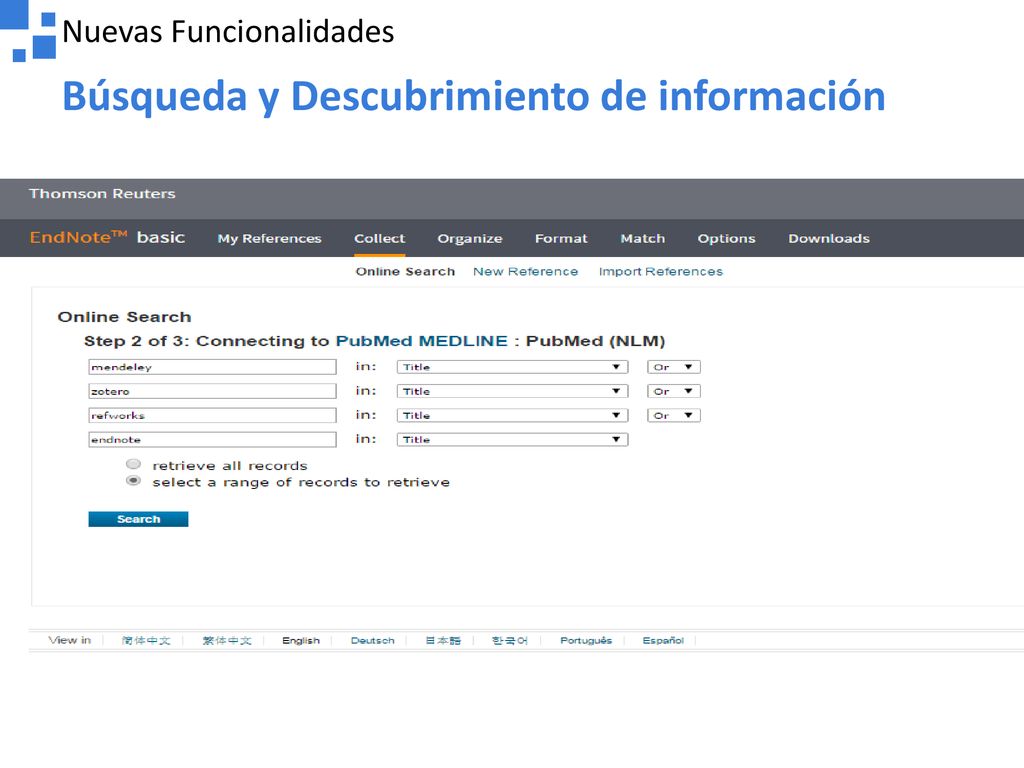Screen dimensions: 1024x768
Task: Switch language to Português
Action: tap(586, 641)
